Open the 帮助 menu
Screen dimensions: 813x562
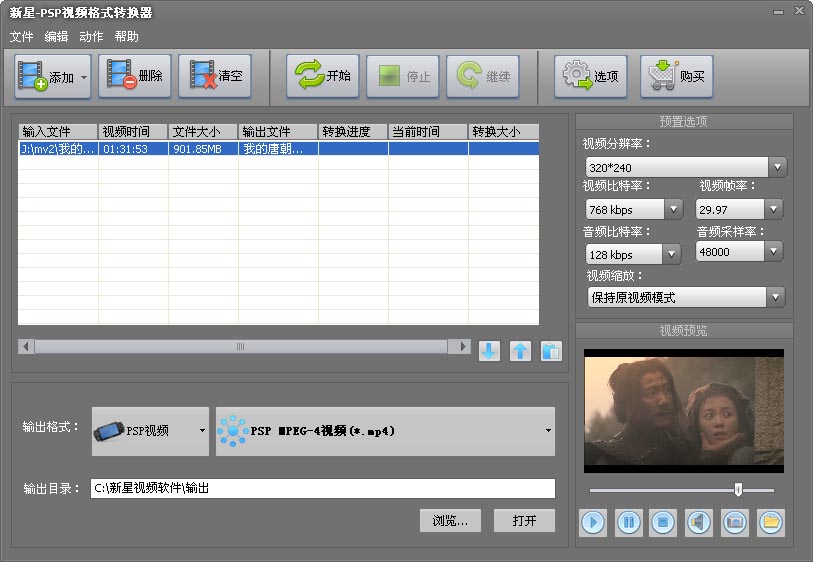[127, 37]
